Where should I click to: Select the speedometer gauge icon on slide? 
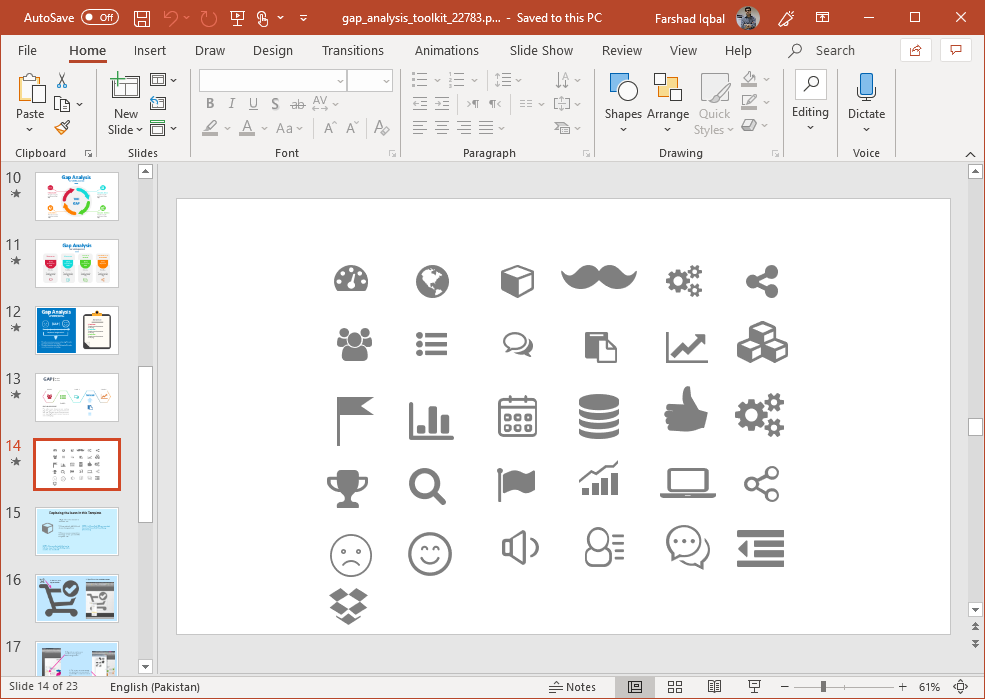pos(351,278)
